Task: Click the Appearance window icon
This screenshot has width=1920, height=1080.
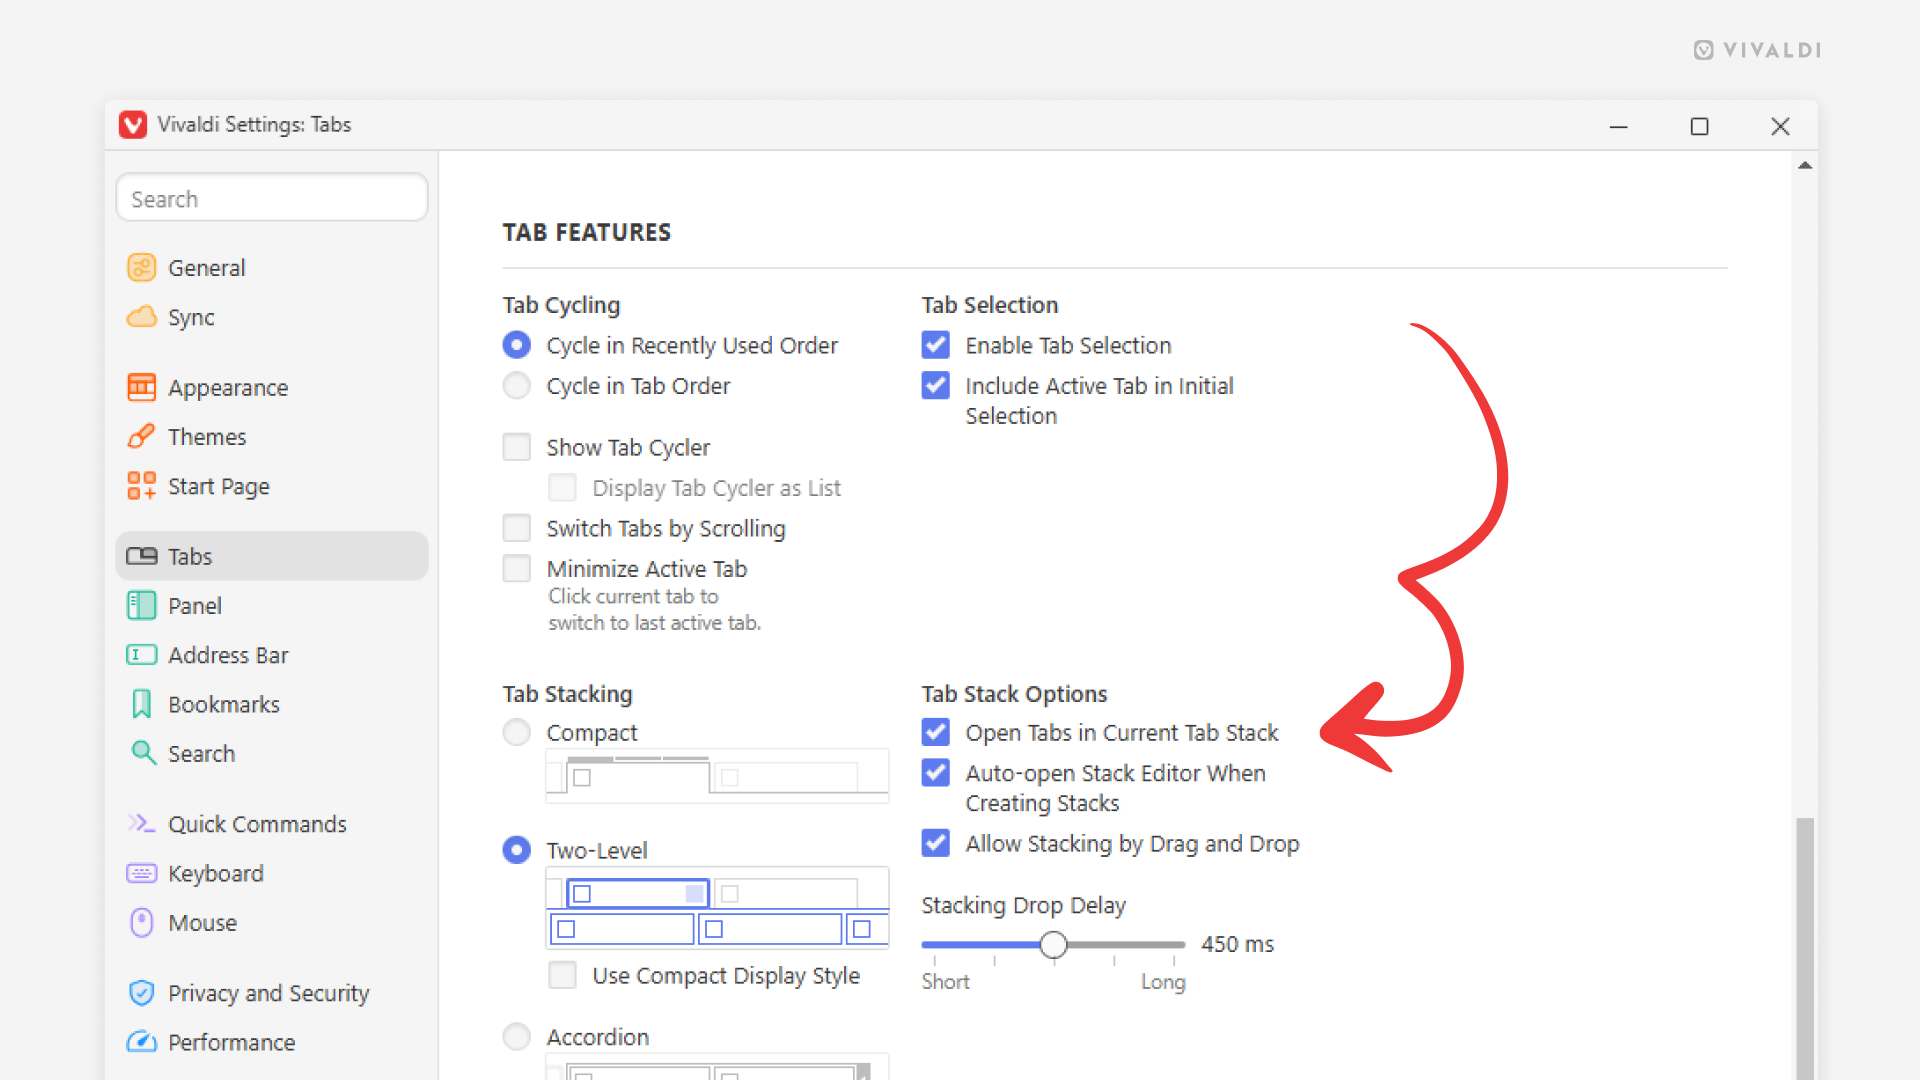Action: click(142, 387)
